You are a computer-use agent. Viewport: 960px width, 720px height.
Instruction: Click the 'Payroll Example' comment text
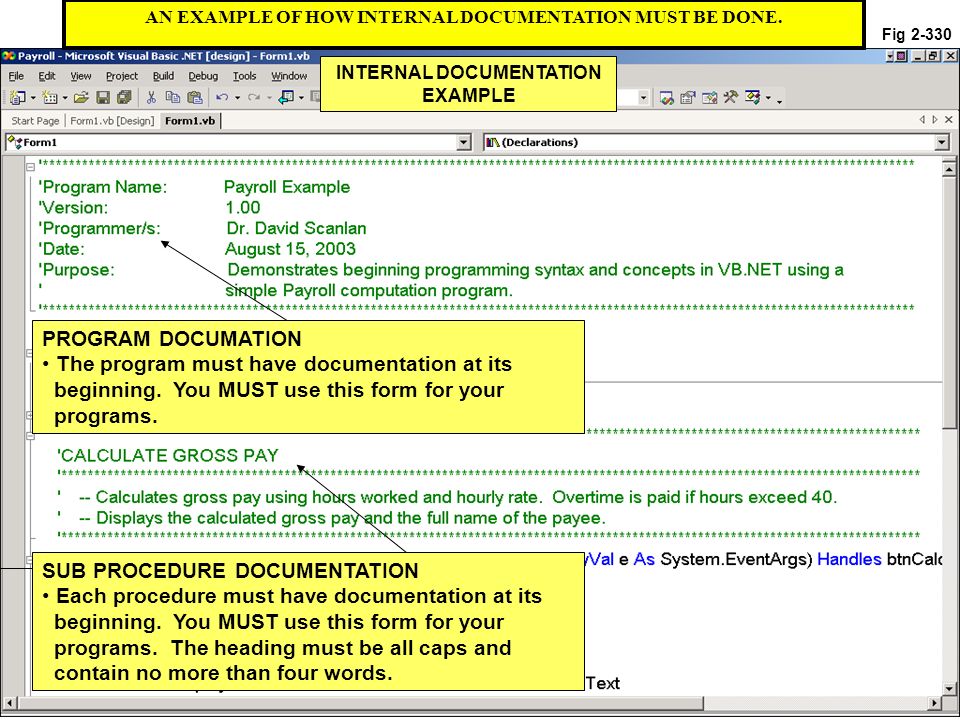(287, 187)
